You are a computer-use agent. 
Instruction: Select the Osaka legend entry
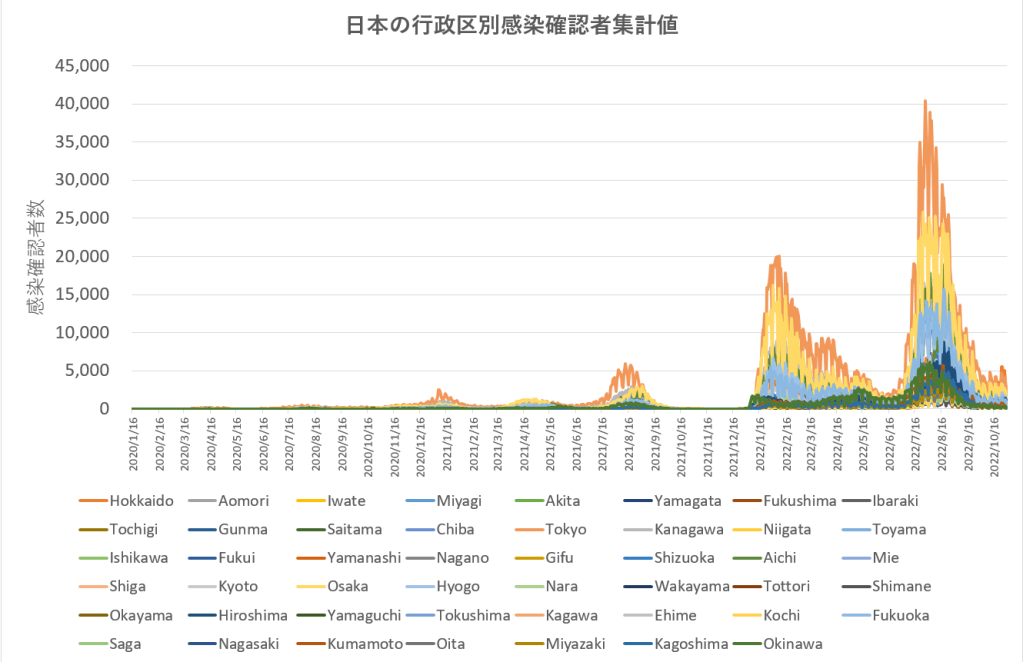coord(351,586)
